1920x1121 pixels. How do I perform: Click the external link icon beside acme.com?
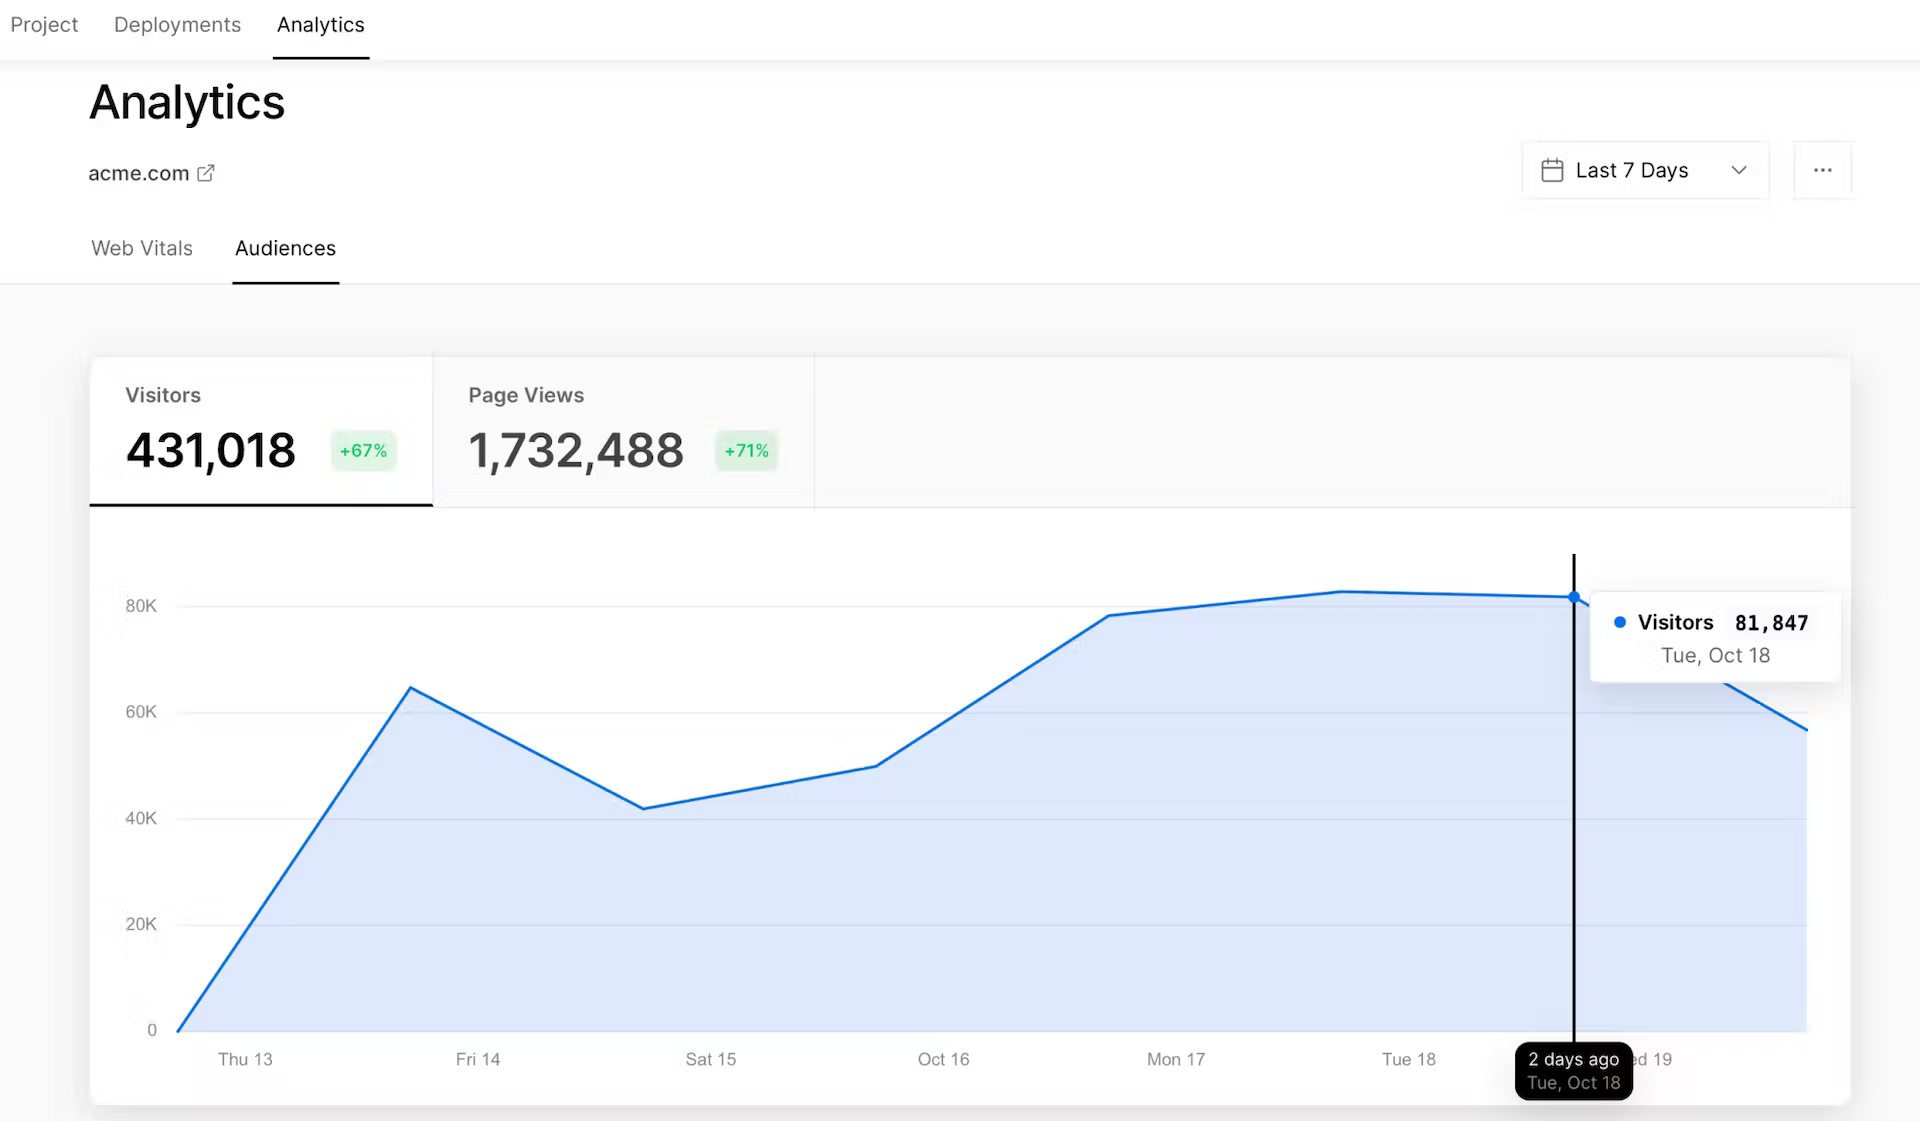coord(206,173)
